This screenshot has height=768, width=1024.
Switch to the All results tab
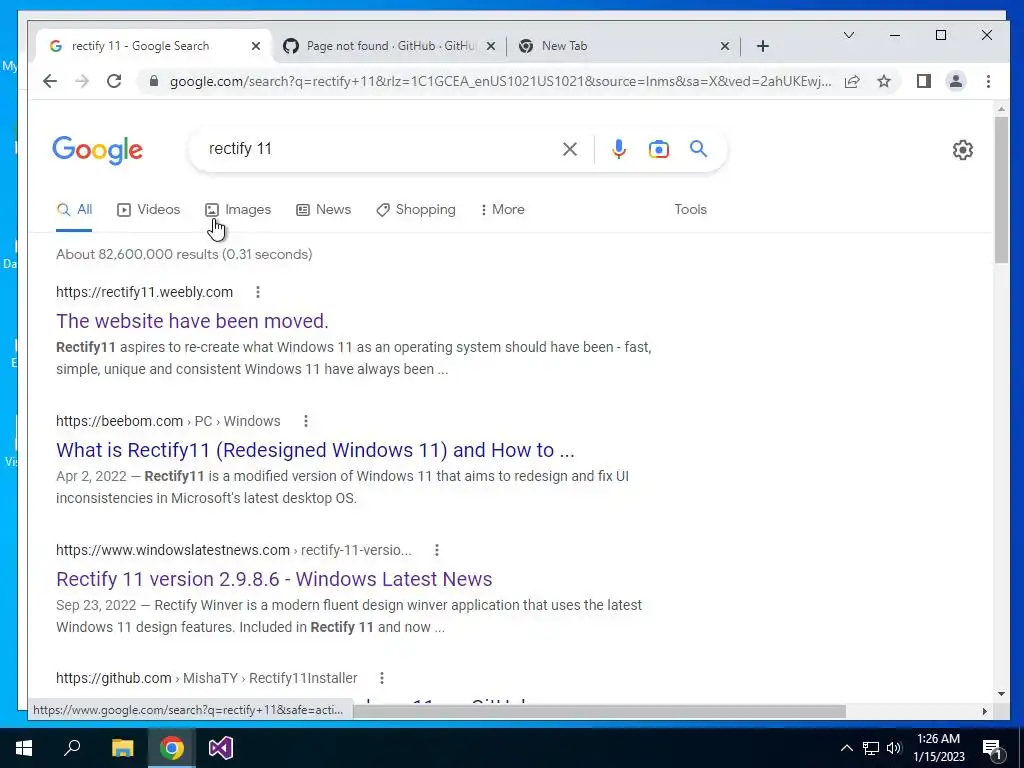tap(74, 210)
